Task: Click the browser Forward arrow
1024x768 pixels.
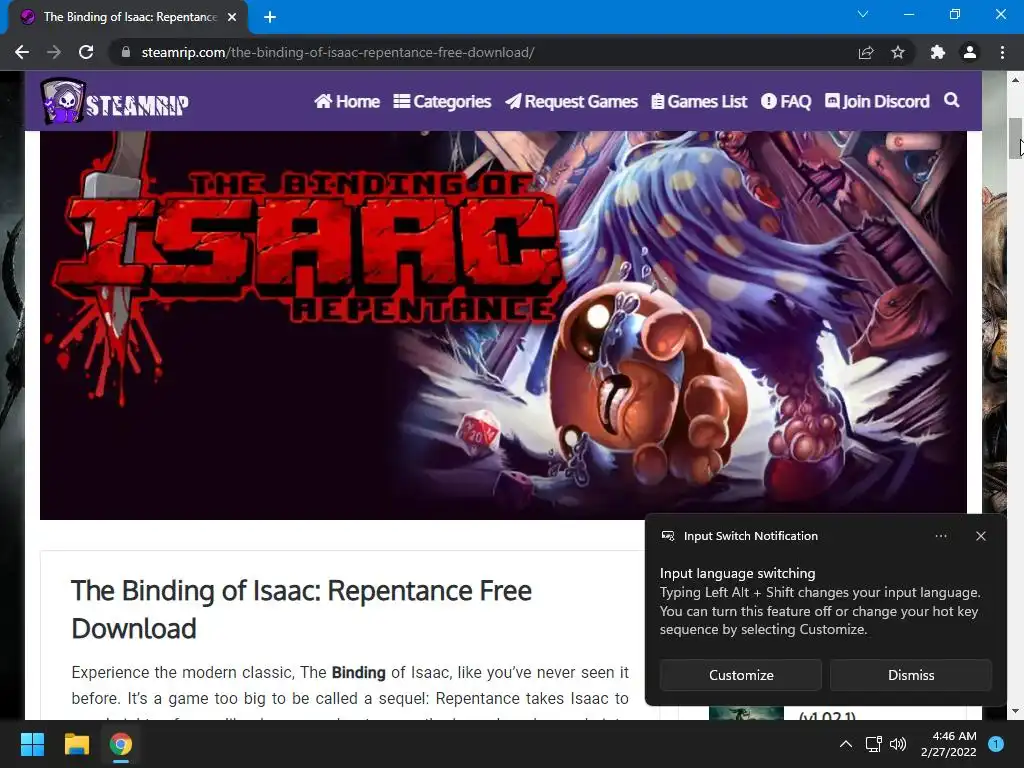Action: (x=54, y=52)
